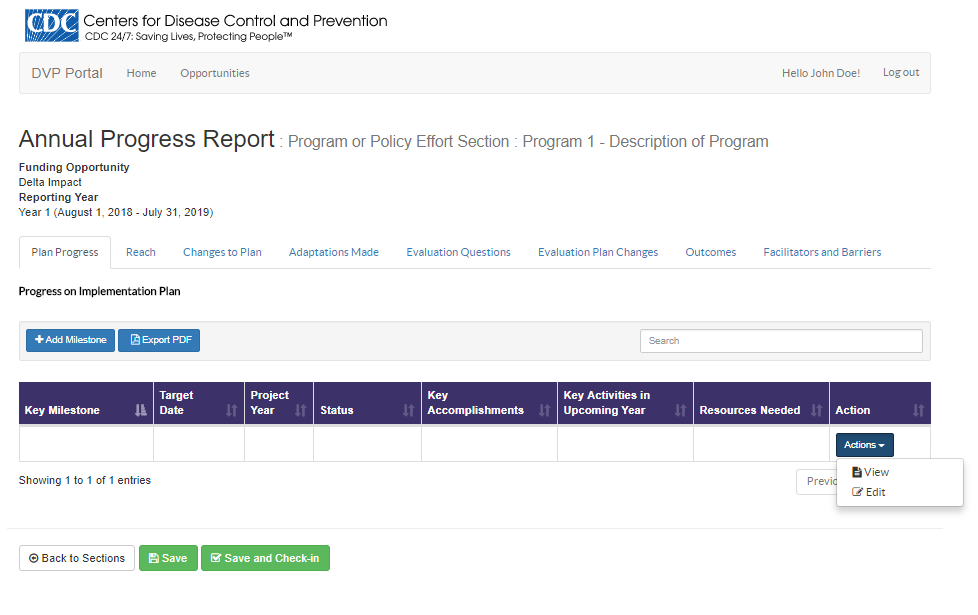Choose Edit from the Actions menu
The image size is (978, 615).
pyautogui.click(x=874, y=492)
